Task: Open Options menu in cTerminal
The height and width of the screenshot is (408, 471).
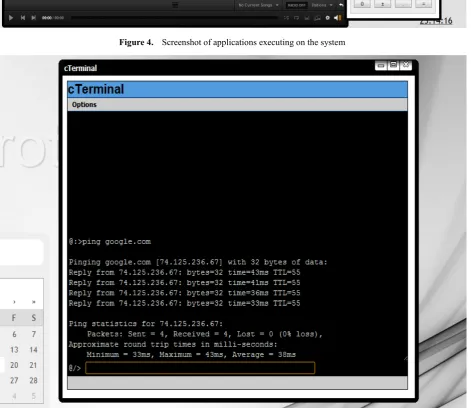Action: (84, 105)
